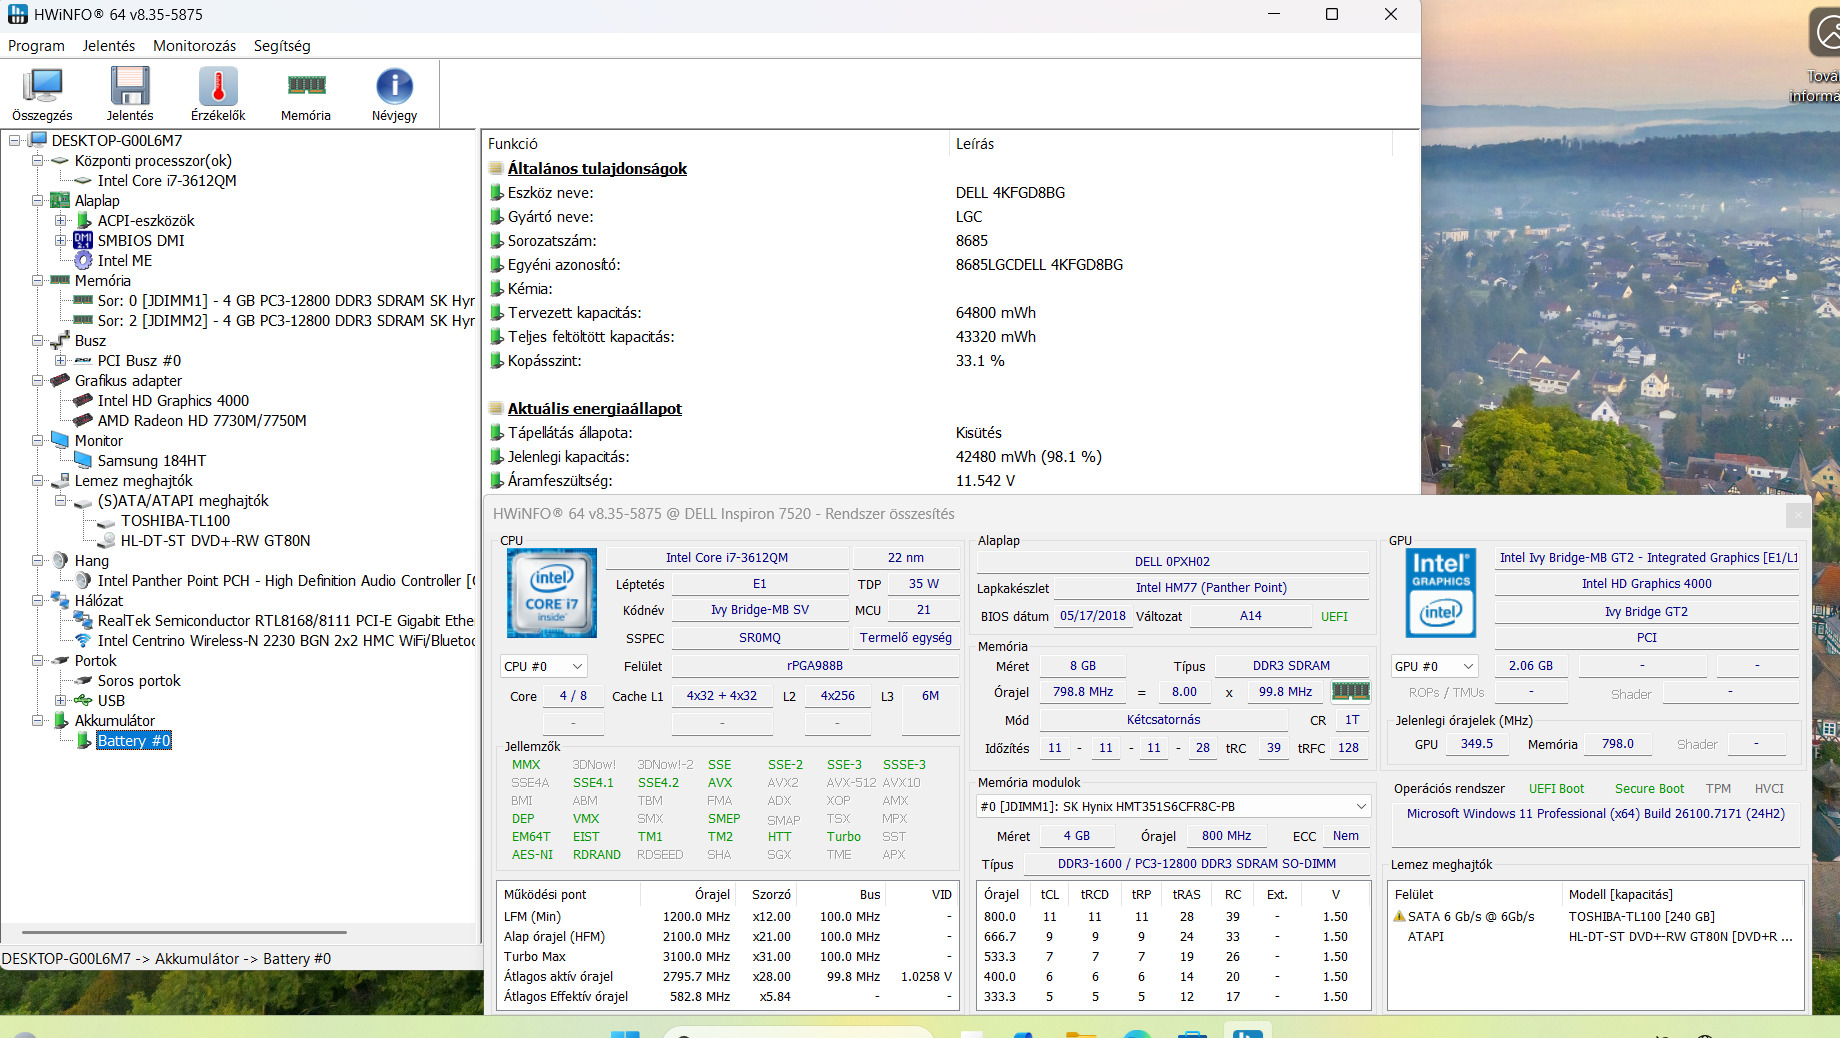Viewport: 1840px width, 1038px height.
Task: Click the Jelentés floppy disk toolbar icon
Action: click(130, 86)
